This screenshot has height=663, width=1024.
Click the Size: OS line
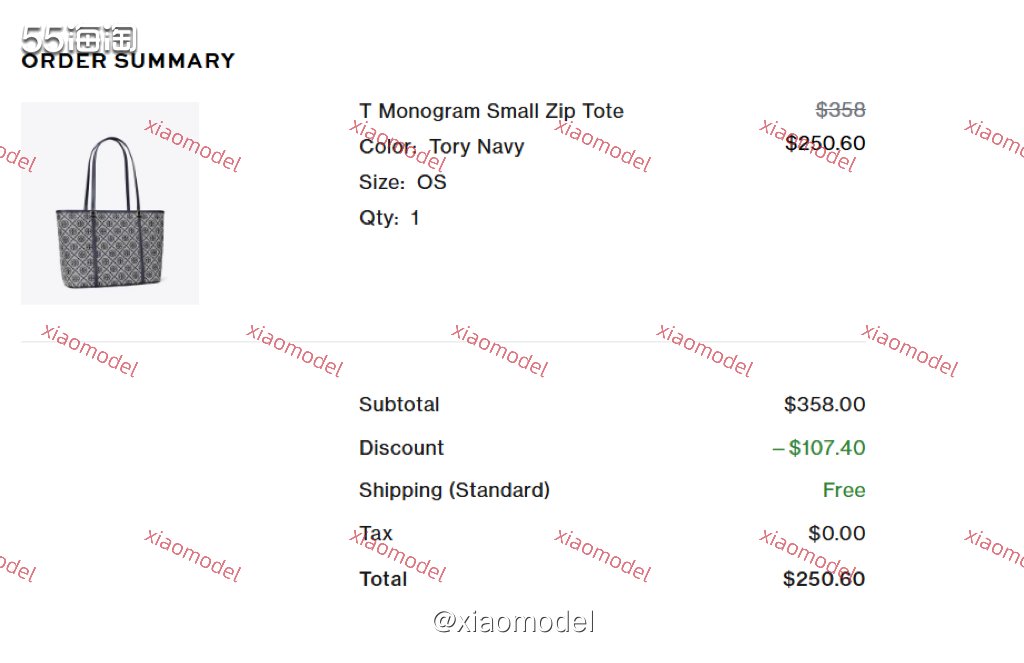pos(402,182)
